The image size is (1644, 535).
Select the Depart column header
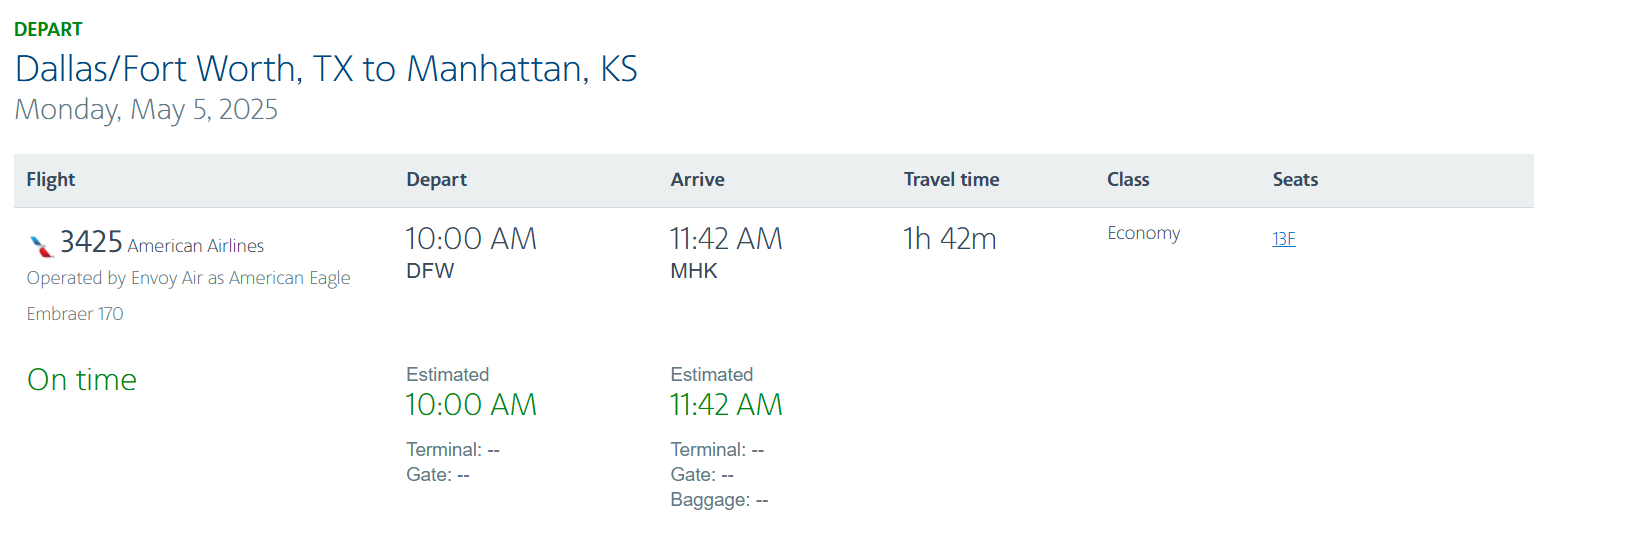point(436,180)
